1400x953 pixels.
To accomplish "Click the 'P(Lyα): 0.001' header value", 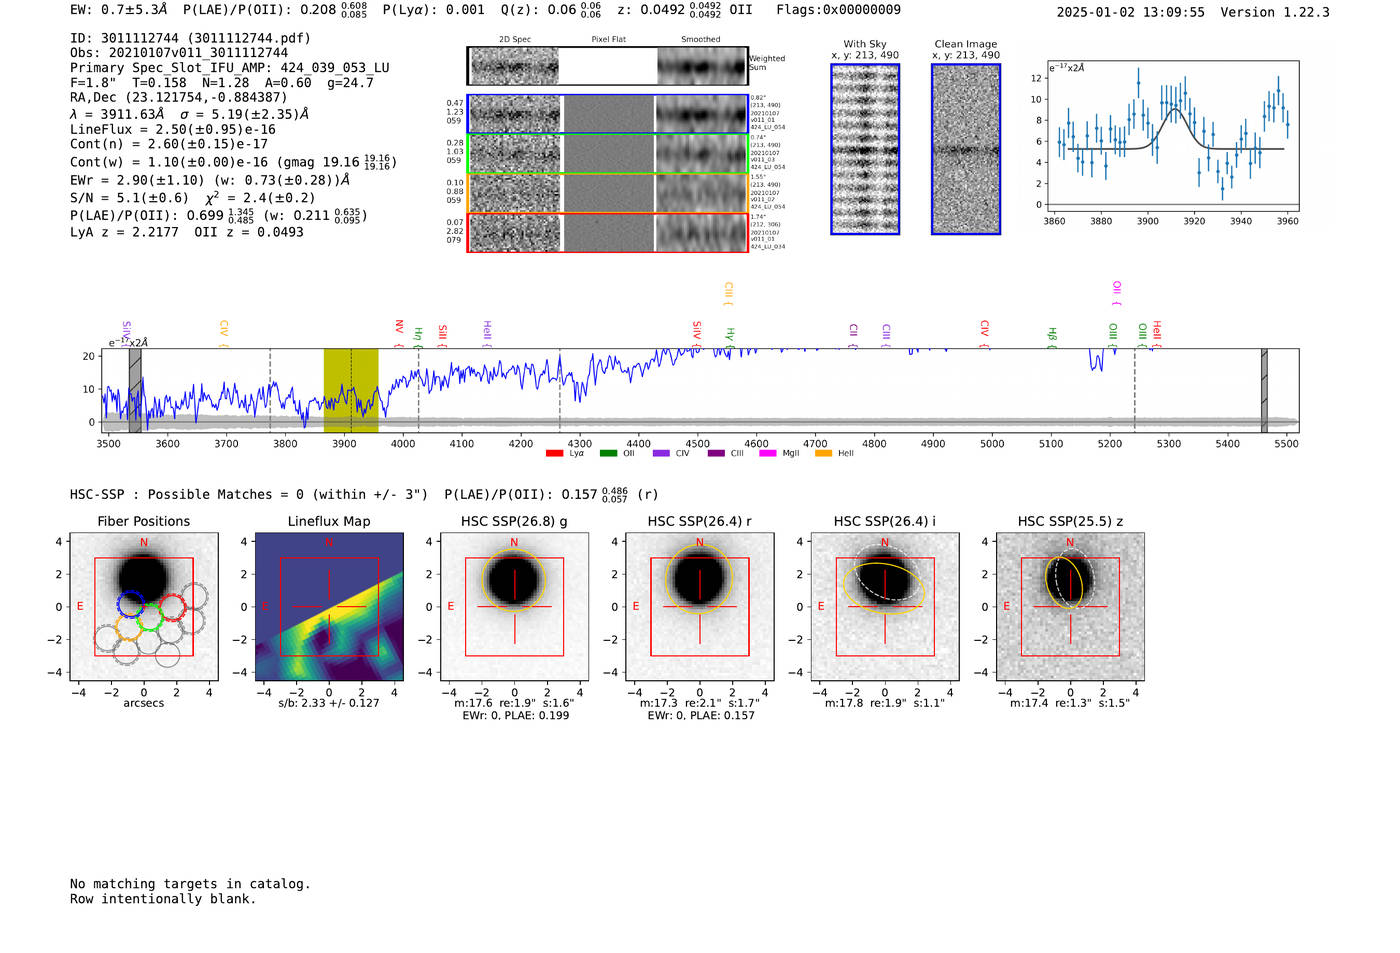I will tap(433, 10).
